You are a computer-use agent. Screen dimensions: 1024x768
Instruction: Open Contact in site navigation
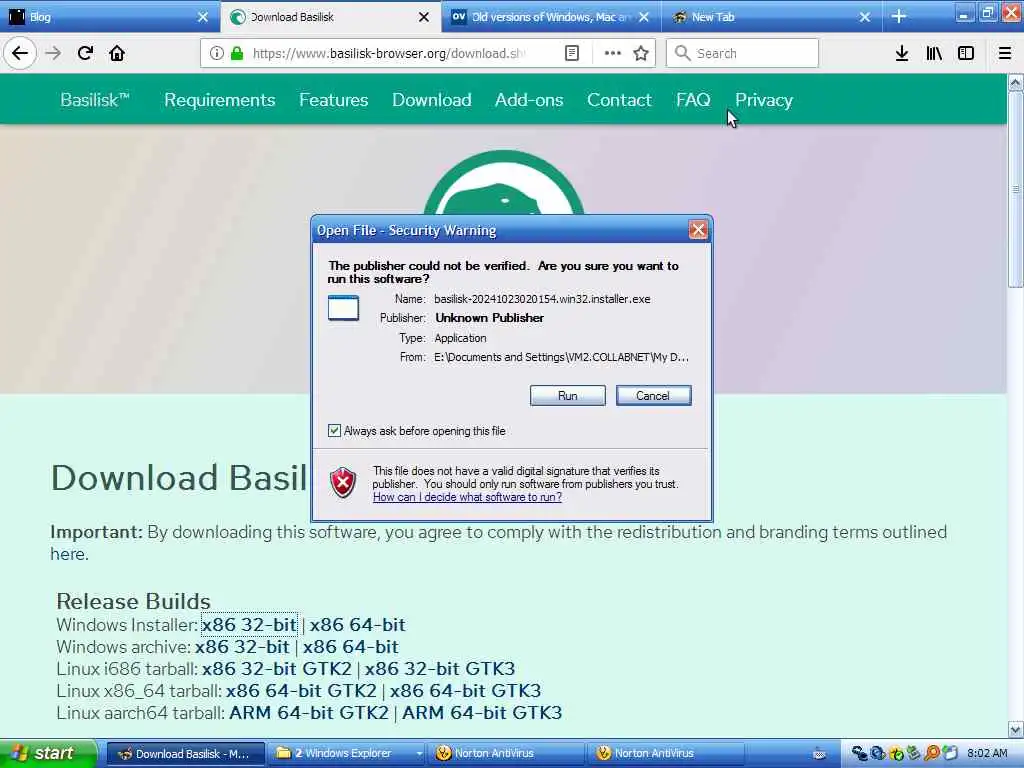619,100
